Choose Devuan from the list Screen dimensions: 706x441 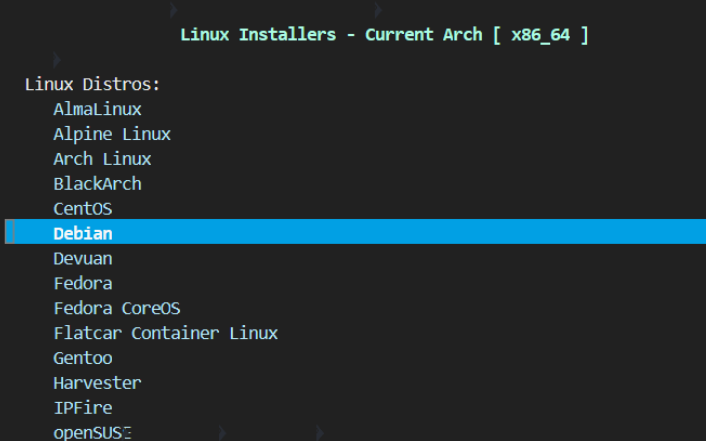pos(82,258)
